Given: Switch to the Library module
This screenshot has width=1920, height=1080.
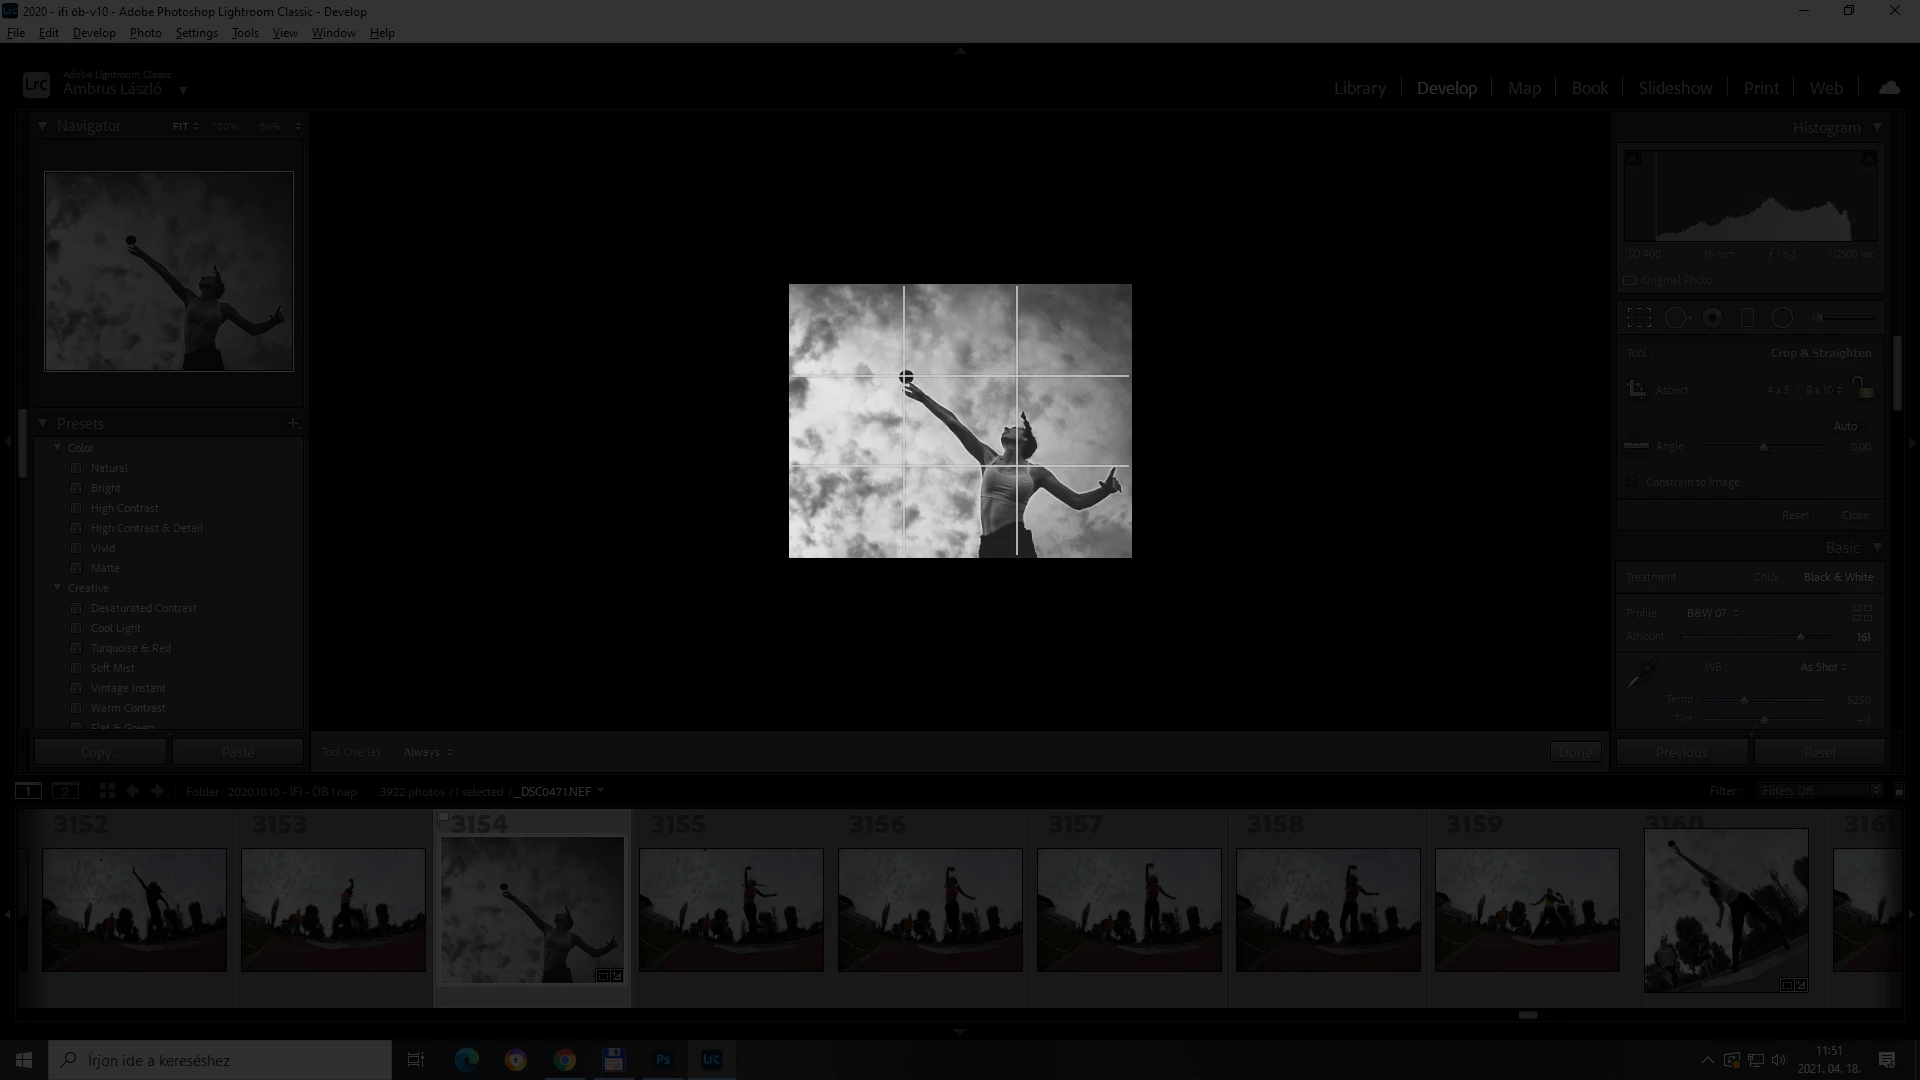Looking at the screenshot, I should (1359, 88).
